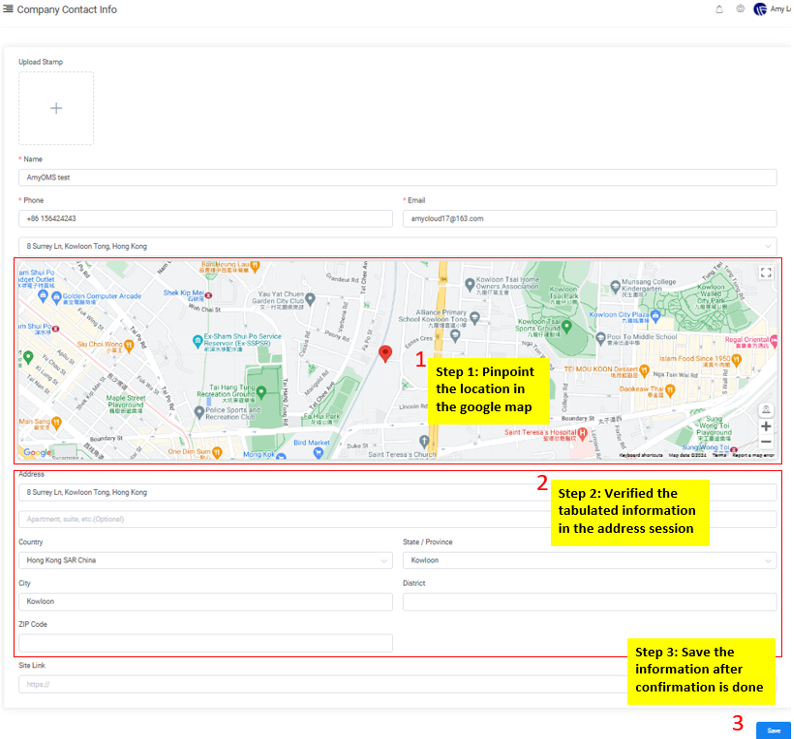
Task: Click the Siu Choi Wong restaurant marker
Action: pyautogui.click(x=129, y=346)
